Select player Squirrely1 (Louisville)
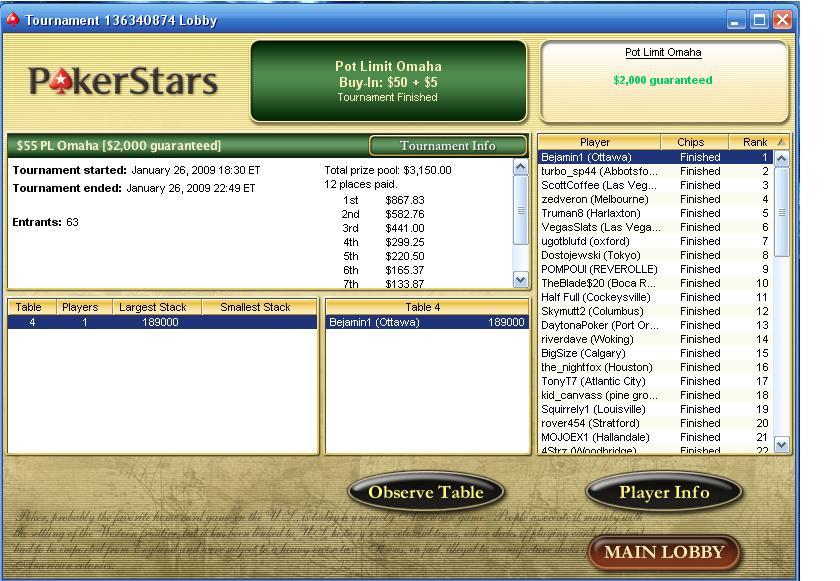The width and height of the screenshot is (840, 581). click(x=656, y=409)
